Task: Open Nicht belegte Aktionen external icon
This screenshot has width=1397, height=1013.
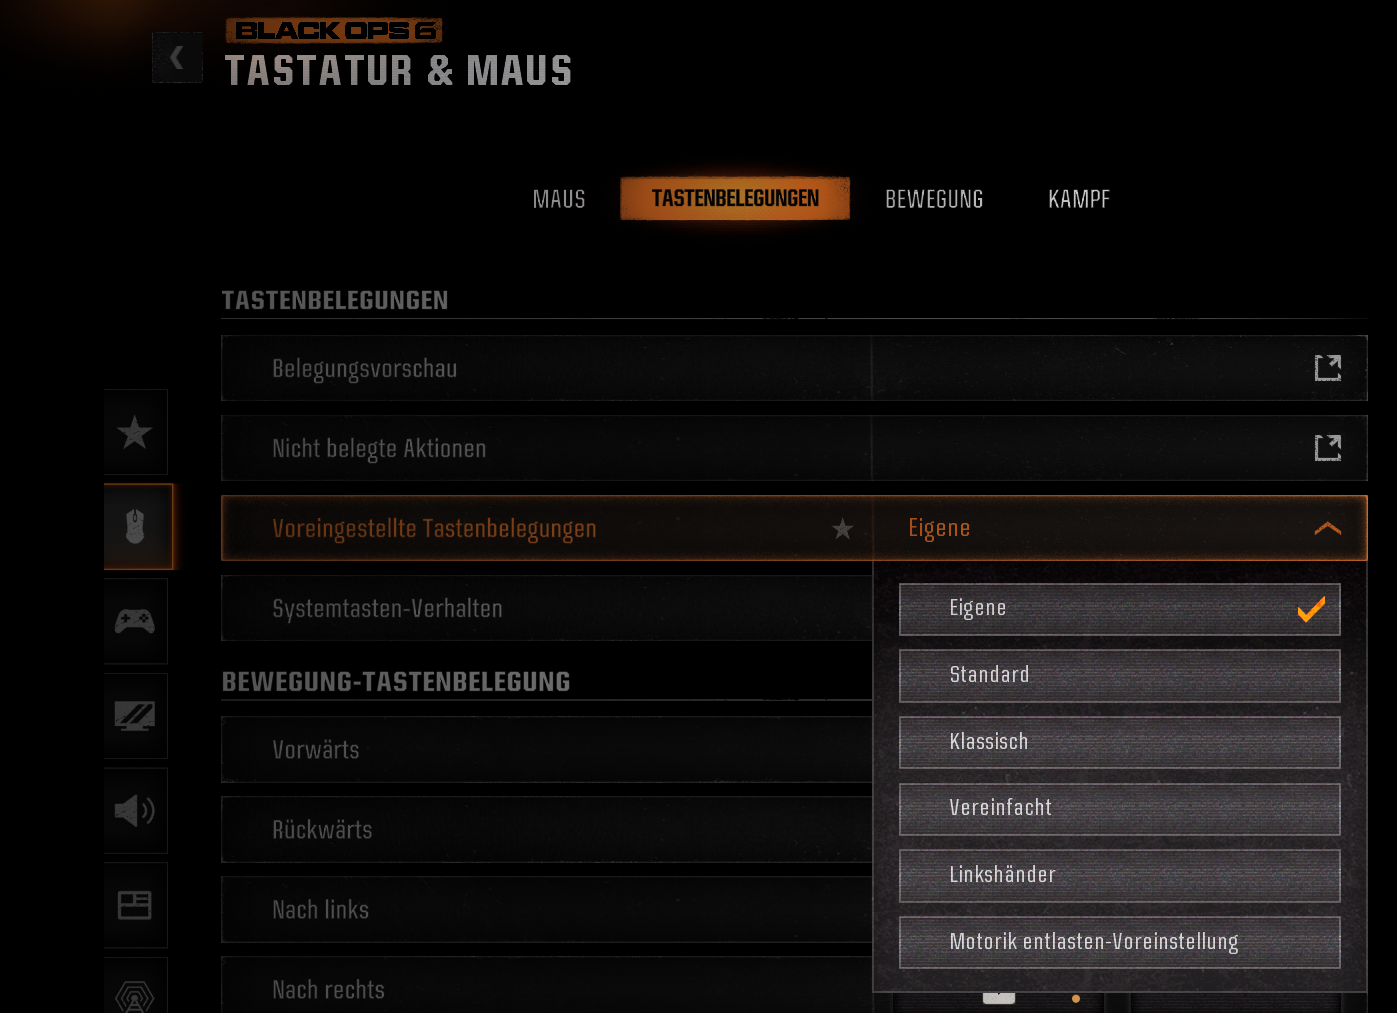Action: point(1327,448)
